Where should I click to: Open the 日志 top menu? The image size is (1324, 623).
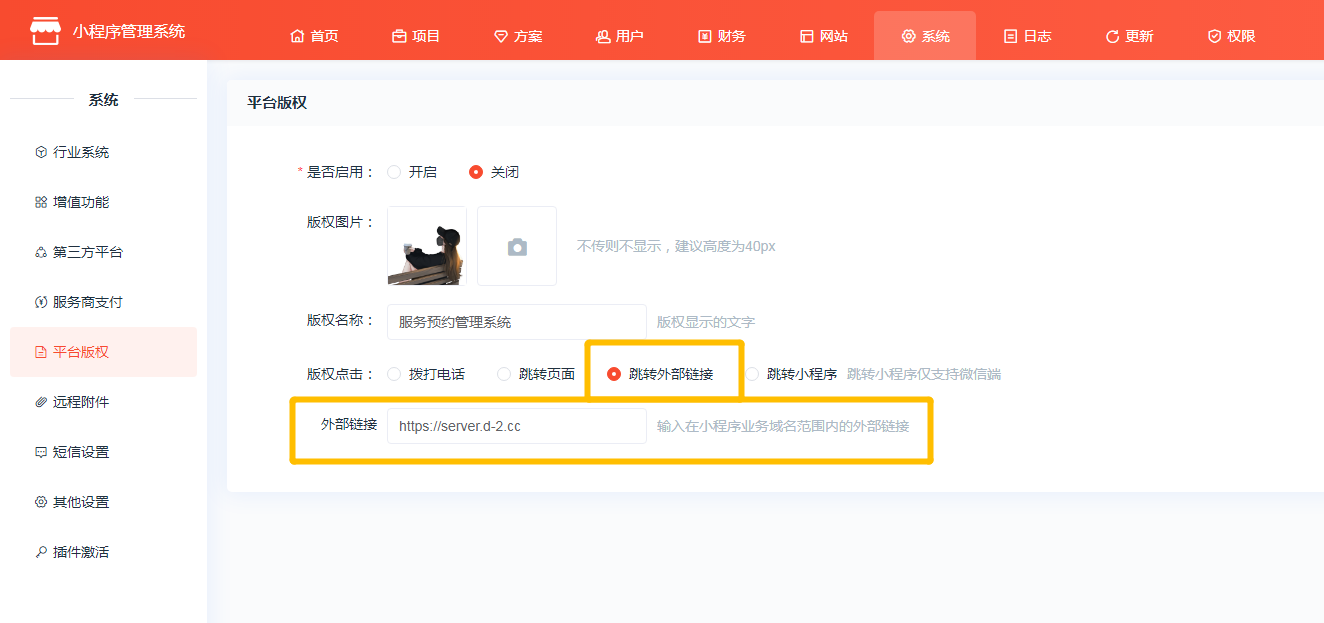[1028, 36]
